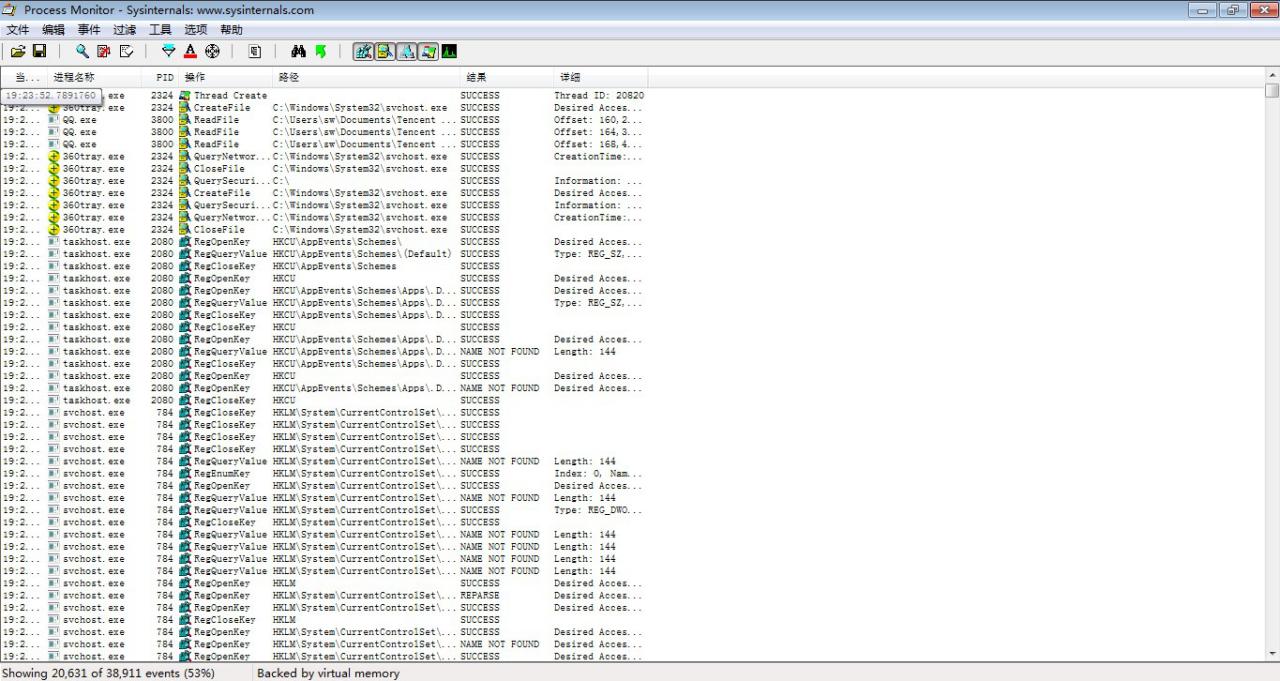Open the Filter funnel icon

168,51
